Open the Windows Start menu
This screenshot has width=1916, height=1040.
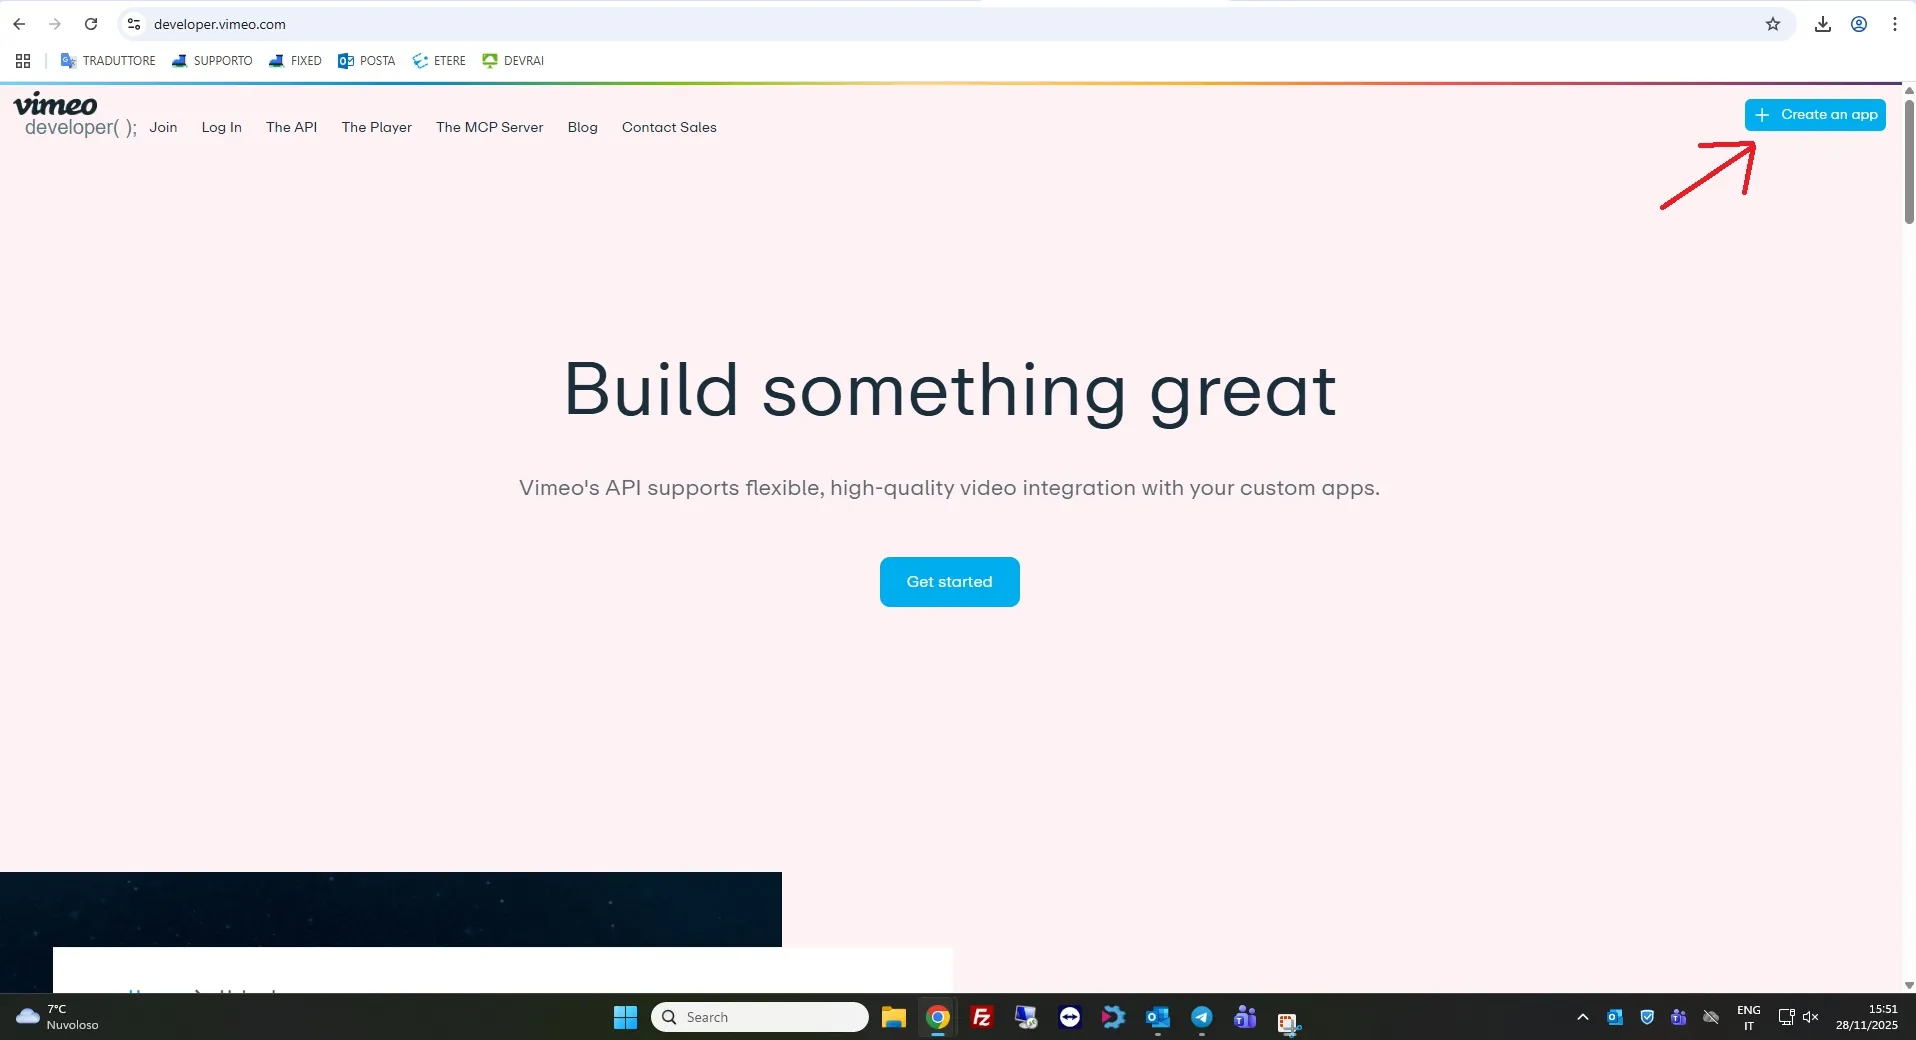coord(626,1017)
